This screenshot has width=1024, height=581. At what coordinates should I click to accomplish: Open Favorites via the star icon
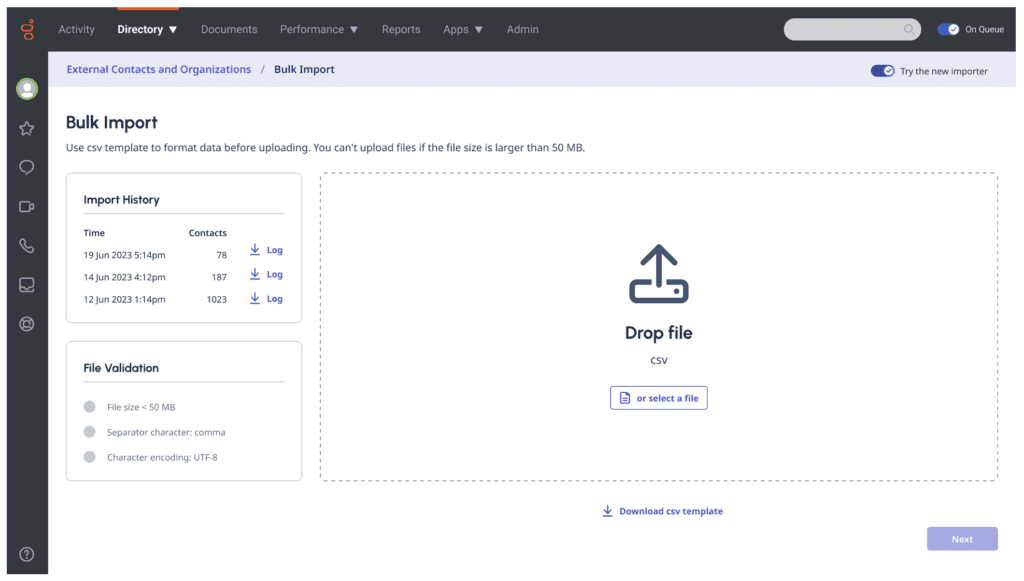pyautogui.click(x=26, y=128)
